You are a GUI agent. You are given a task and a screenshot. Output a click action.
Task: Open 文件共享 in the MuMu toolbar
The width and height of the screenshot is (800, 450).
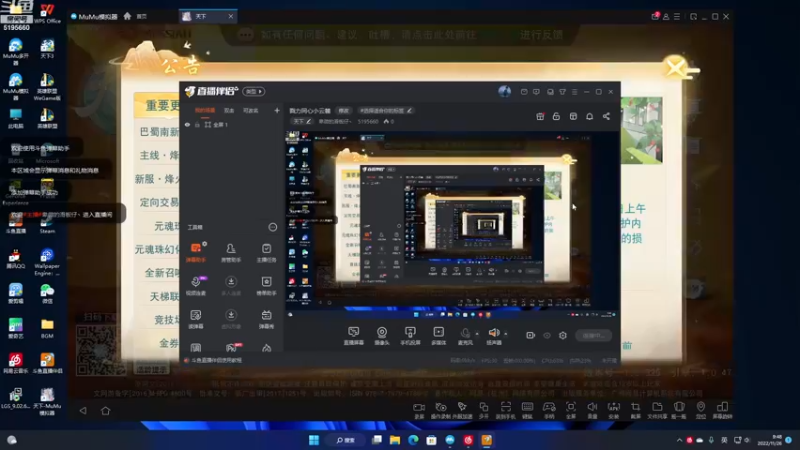click(657, 410)
